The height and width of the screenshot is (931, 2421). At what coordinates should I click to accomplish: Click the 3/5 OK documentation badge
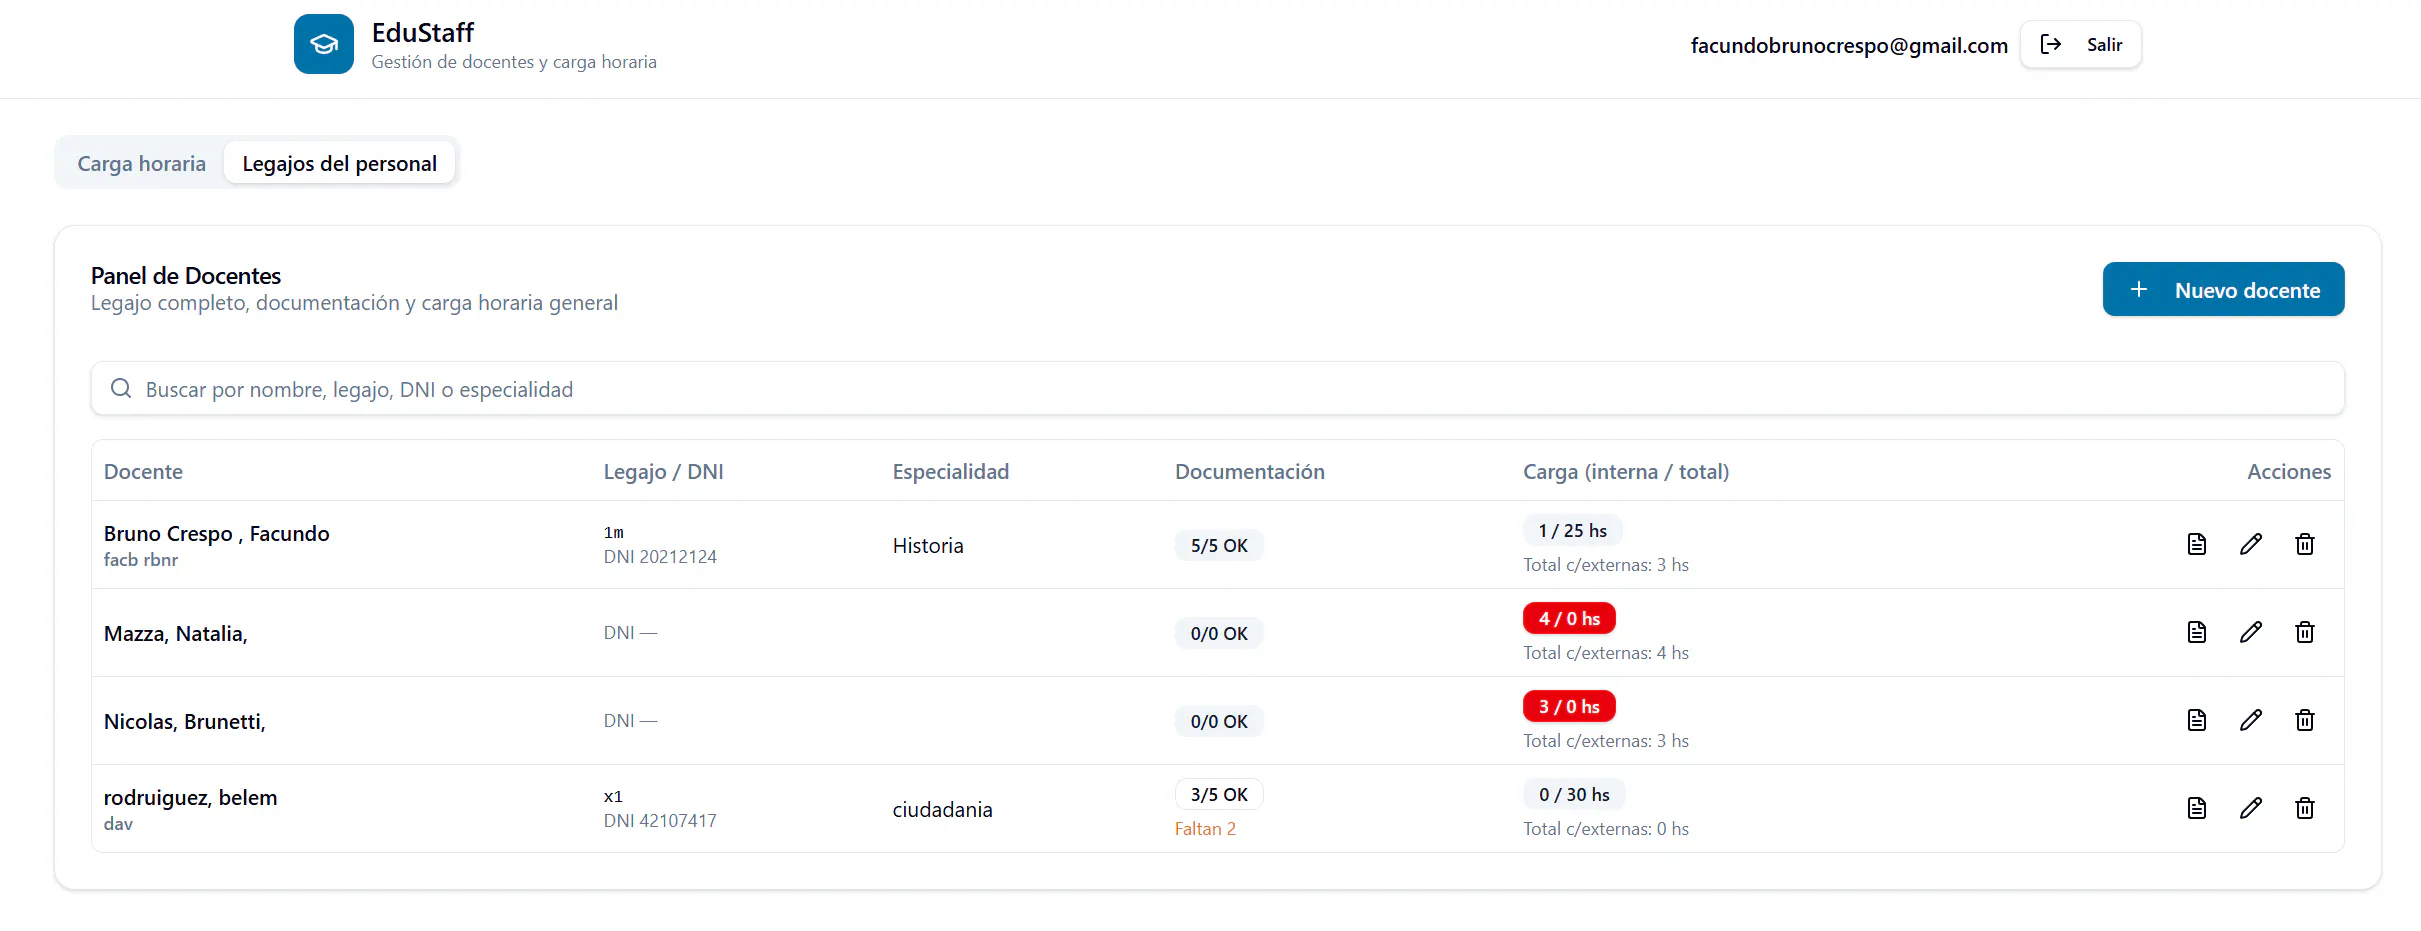point(1219,794)
